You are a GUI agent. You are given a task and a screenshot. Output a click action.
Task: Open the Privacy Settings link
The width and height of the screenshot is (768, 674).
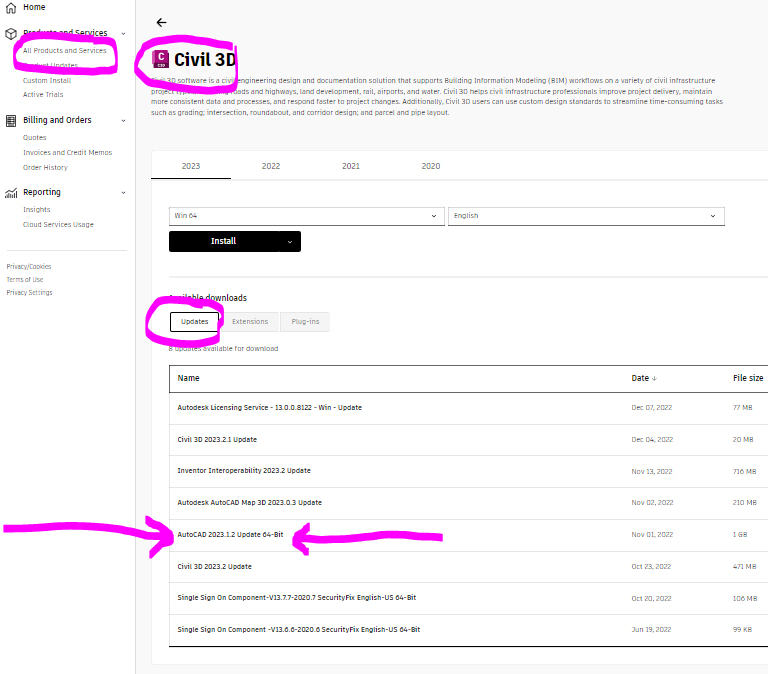29,292
